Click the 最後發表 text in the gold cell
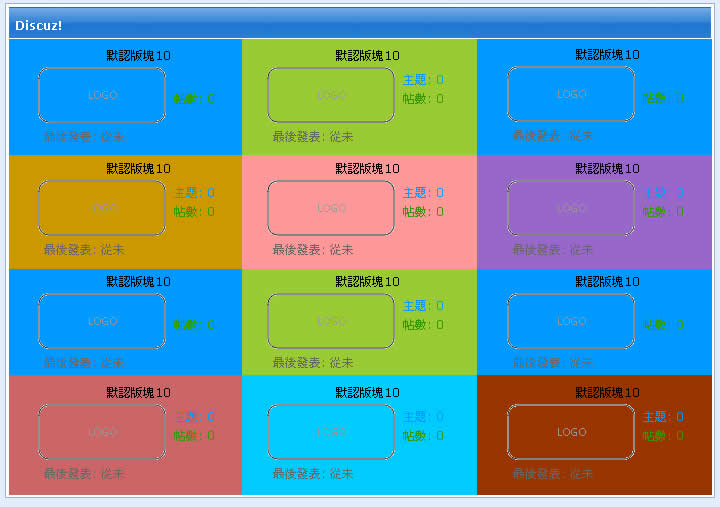Image resolution: width=720 pixels, height=507 pixels. pos(83,249)
